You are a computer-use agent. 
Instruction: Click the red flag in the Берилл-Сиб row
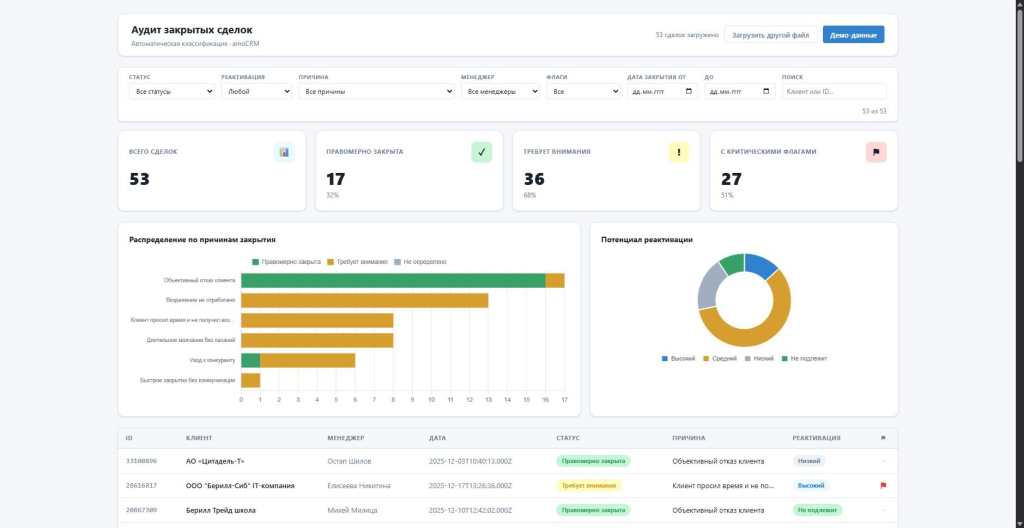[x=884, y=486]
